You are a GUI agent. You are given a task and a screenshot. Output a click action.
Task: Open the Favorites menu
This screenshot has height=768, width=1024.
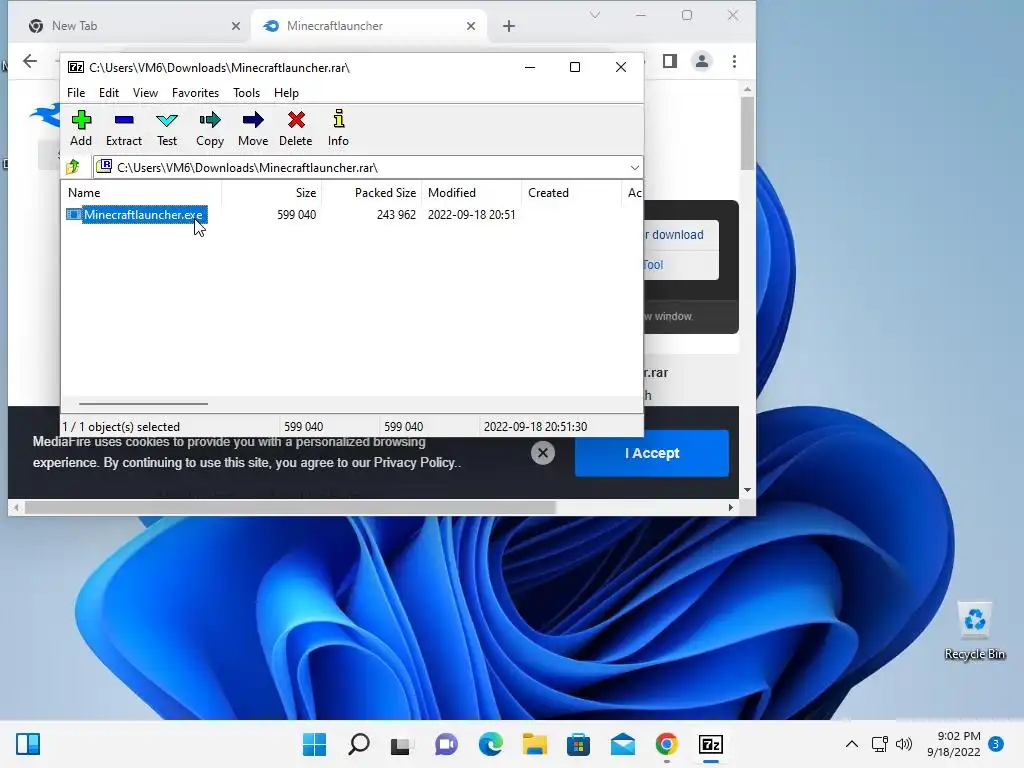(195, 93)
